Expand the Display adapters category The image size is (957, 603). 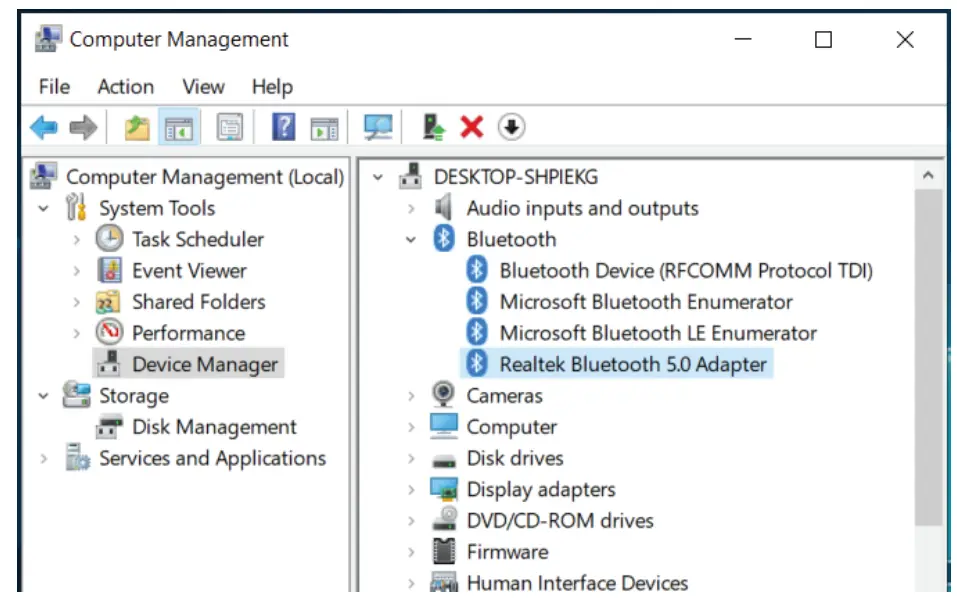pos(411,490)
